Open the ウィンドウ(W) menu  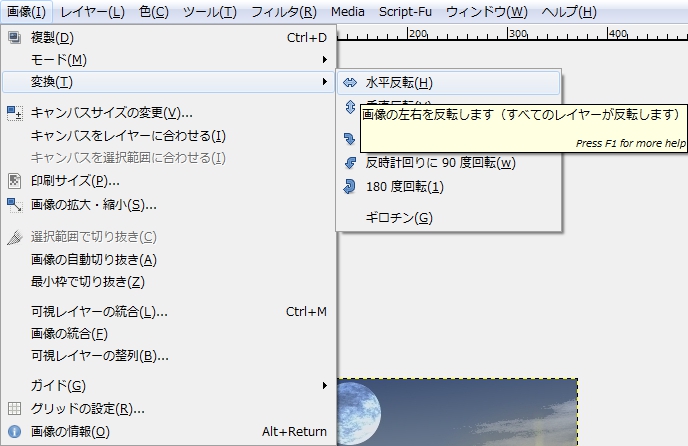[x=487, y=12]
